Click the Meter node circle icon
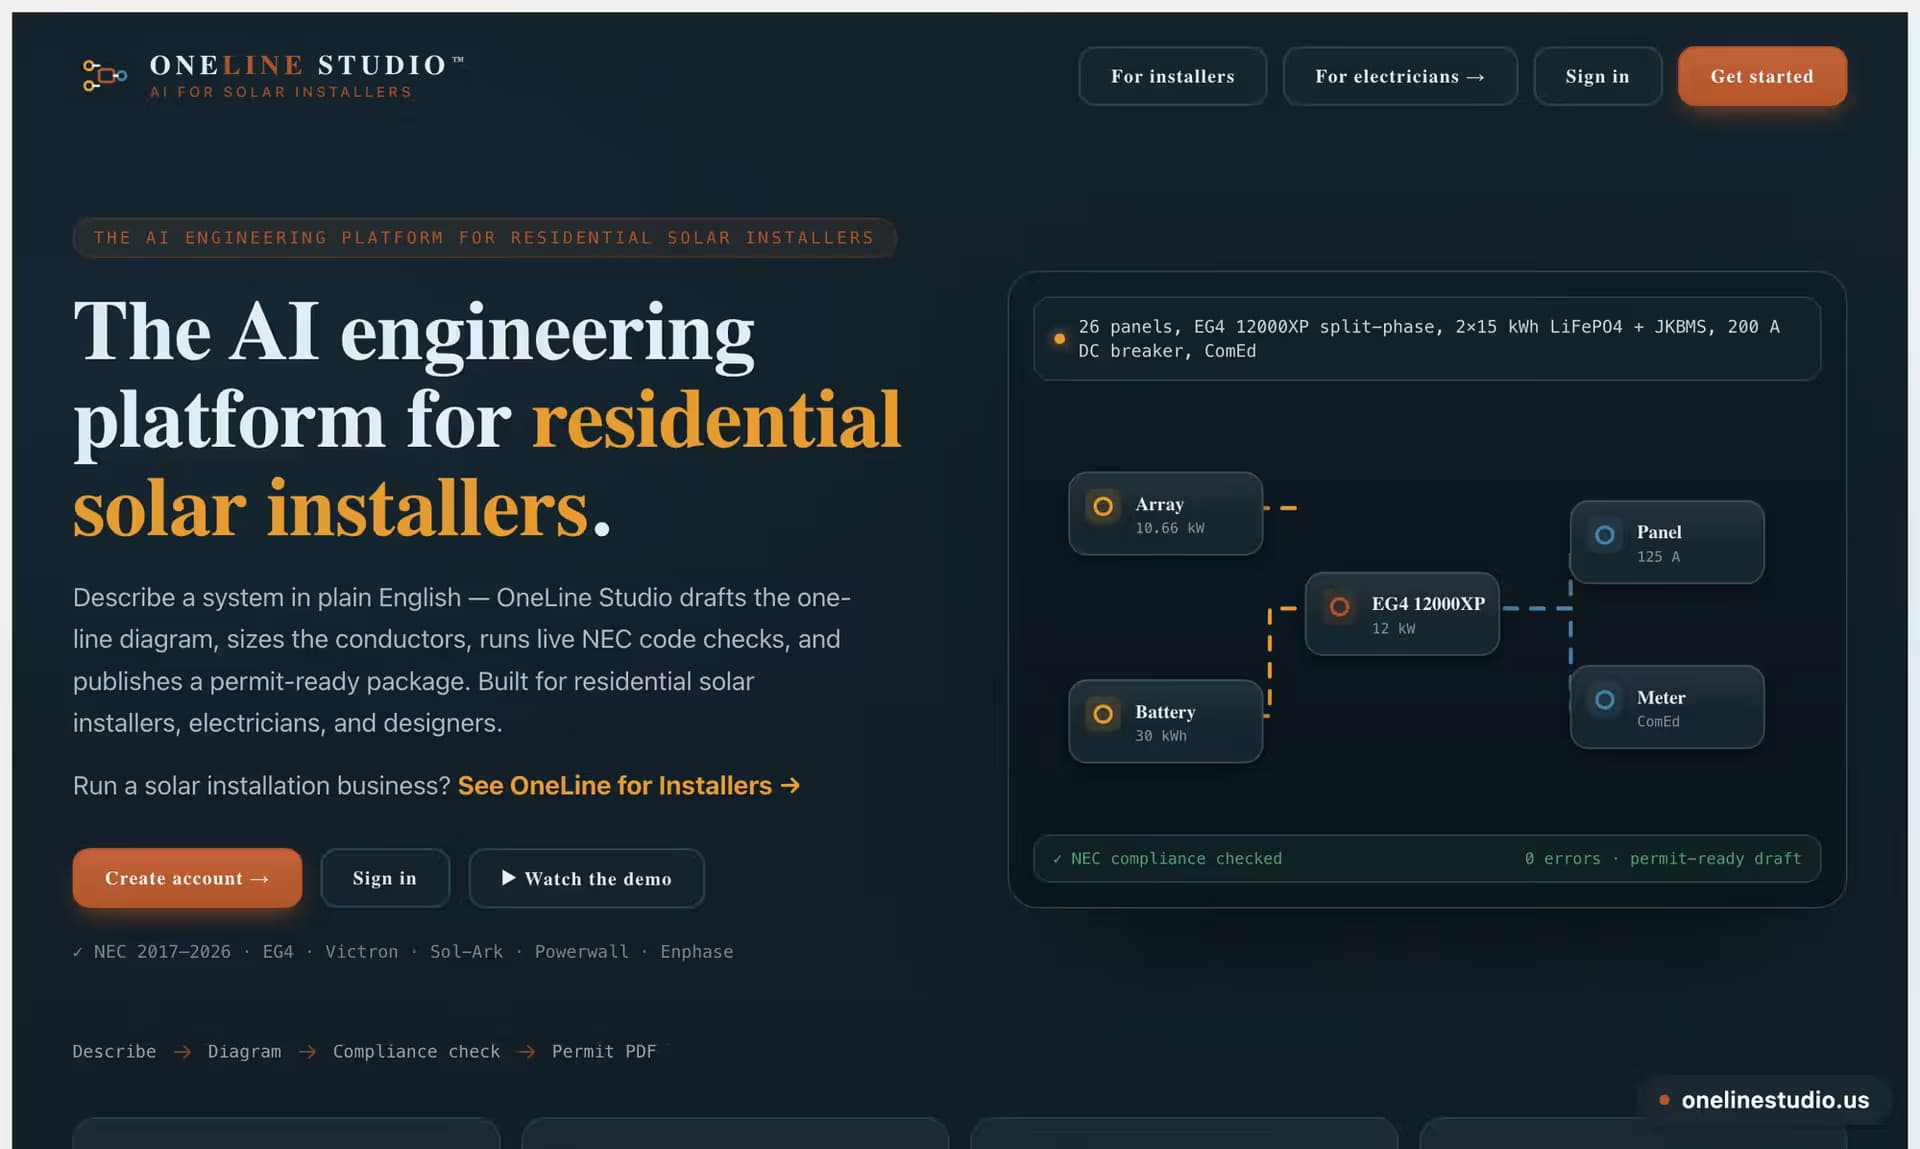Viewport: 1920px width, 1149px height. pos(1605,700)
